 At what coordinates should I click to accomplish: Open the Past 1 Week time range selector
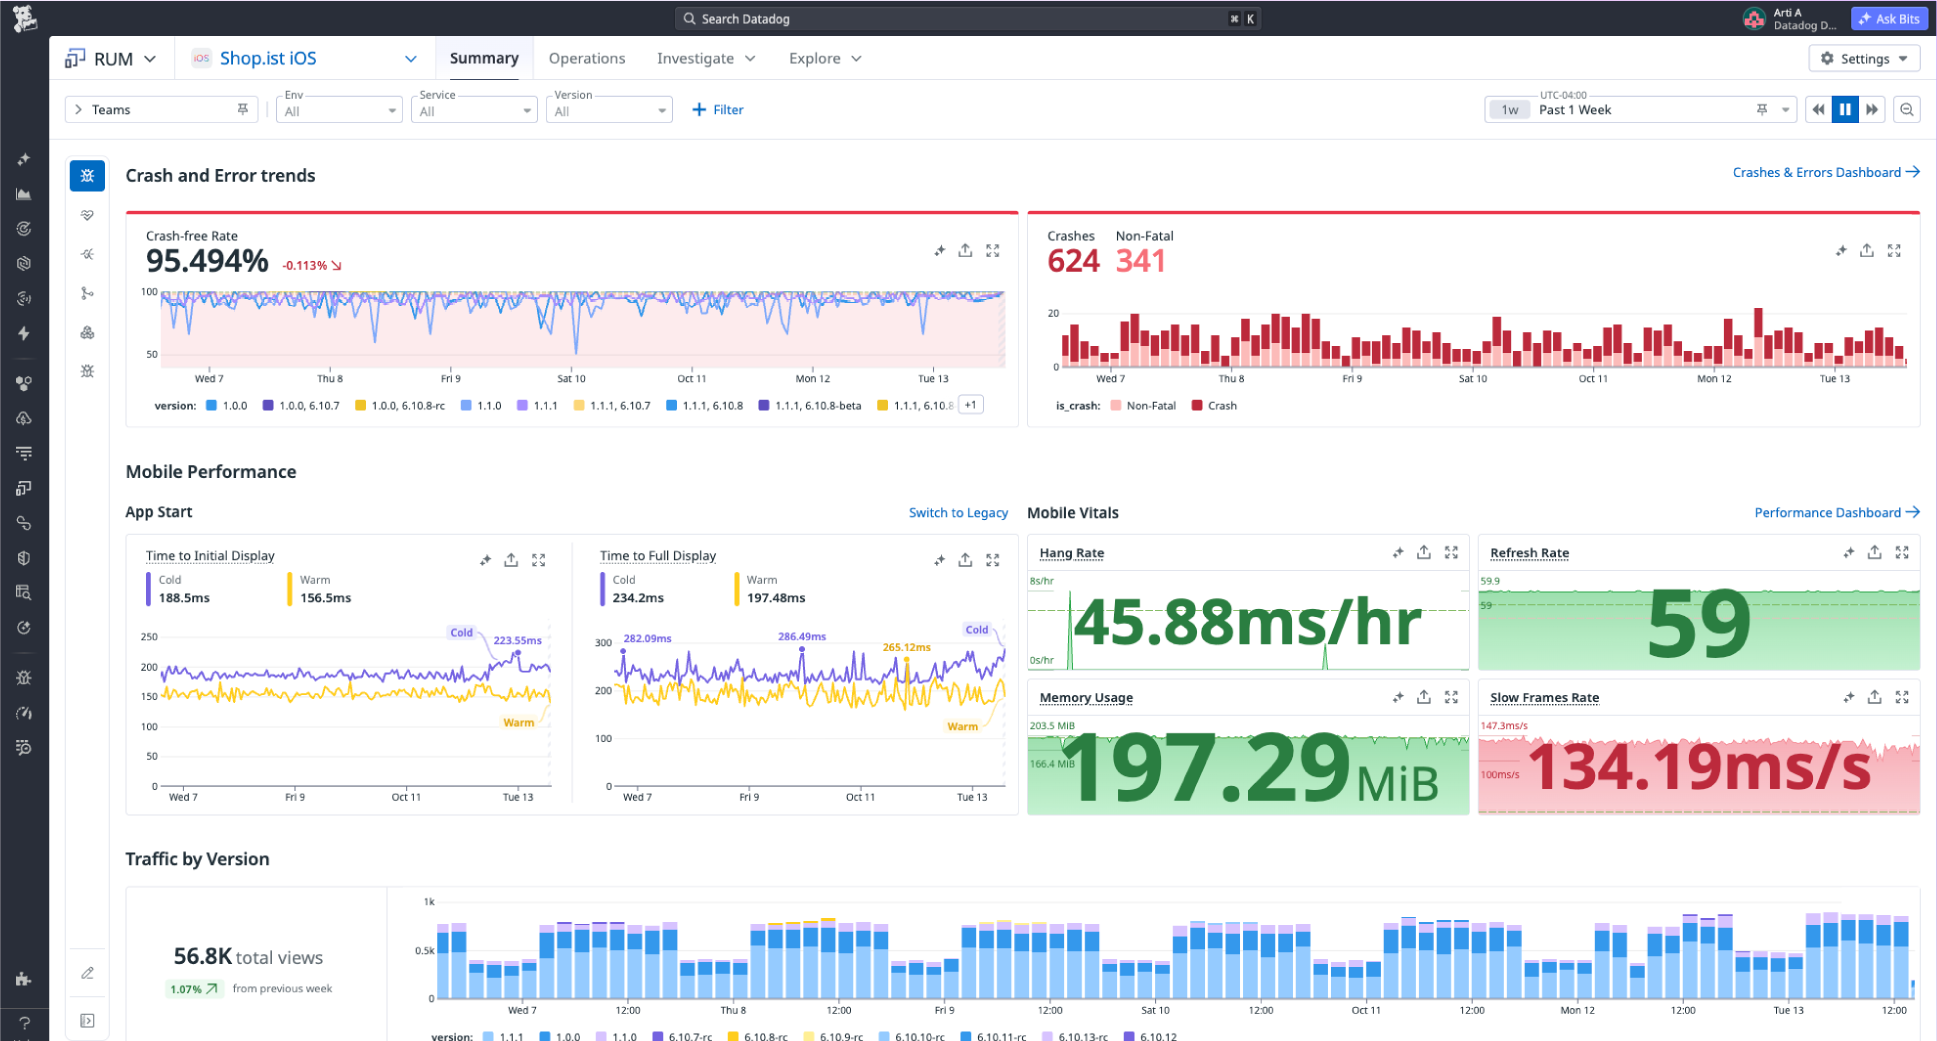[x=1640, y=110]
